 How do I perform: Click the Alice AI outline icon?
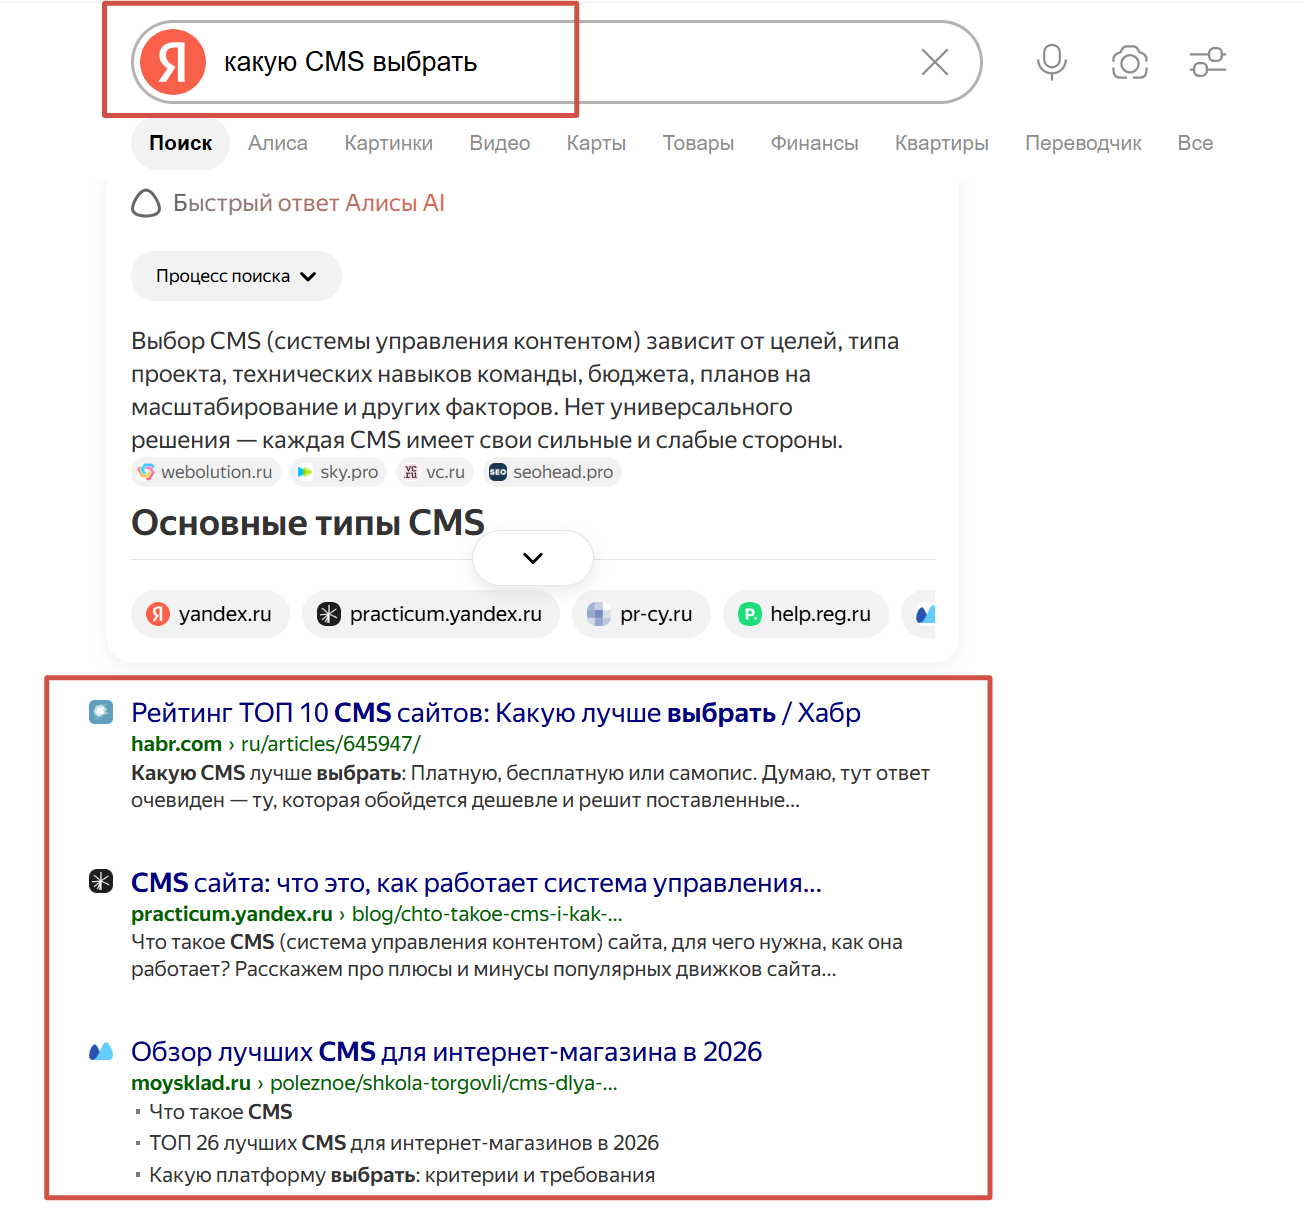[146, 203]
